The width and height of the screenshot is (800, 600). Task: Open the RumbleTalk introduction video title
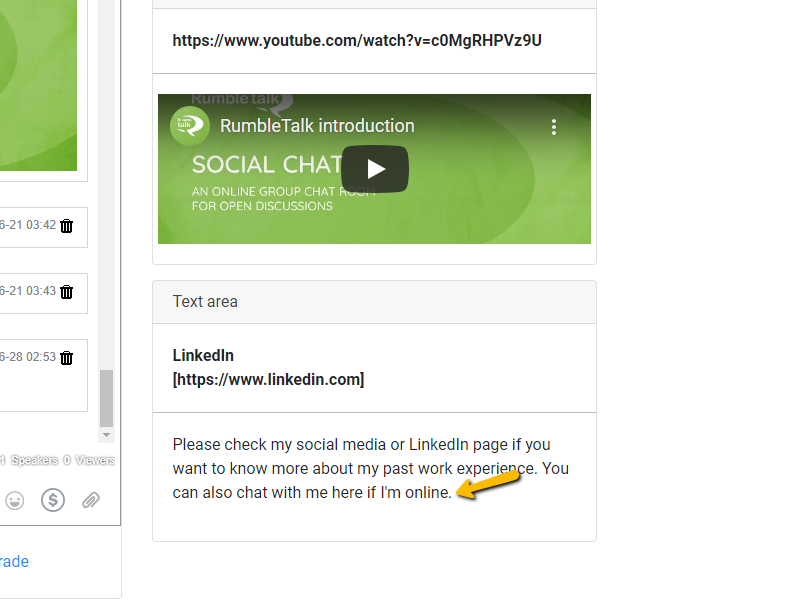(x=316, y=126)
